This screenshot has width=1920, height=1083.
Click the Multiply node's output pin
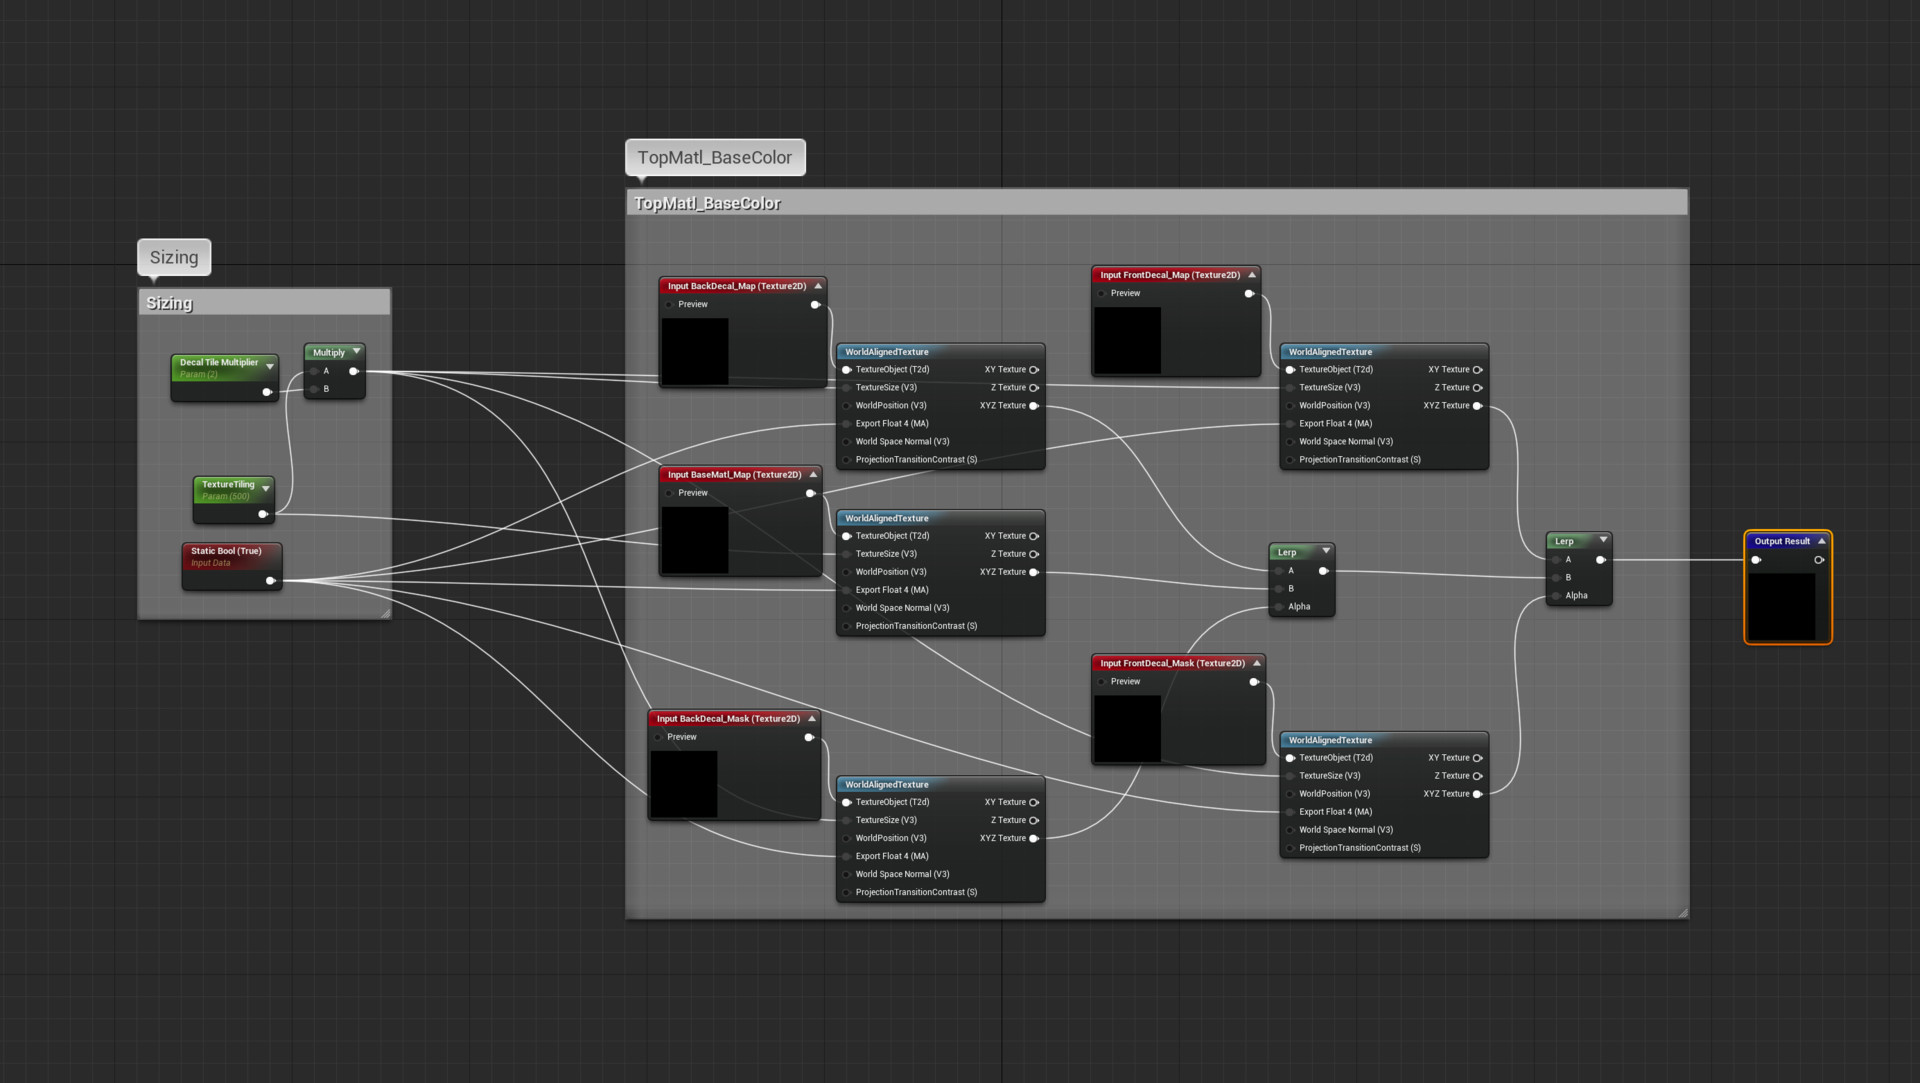coord(353,371)
